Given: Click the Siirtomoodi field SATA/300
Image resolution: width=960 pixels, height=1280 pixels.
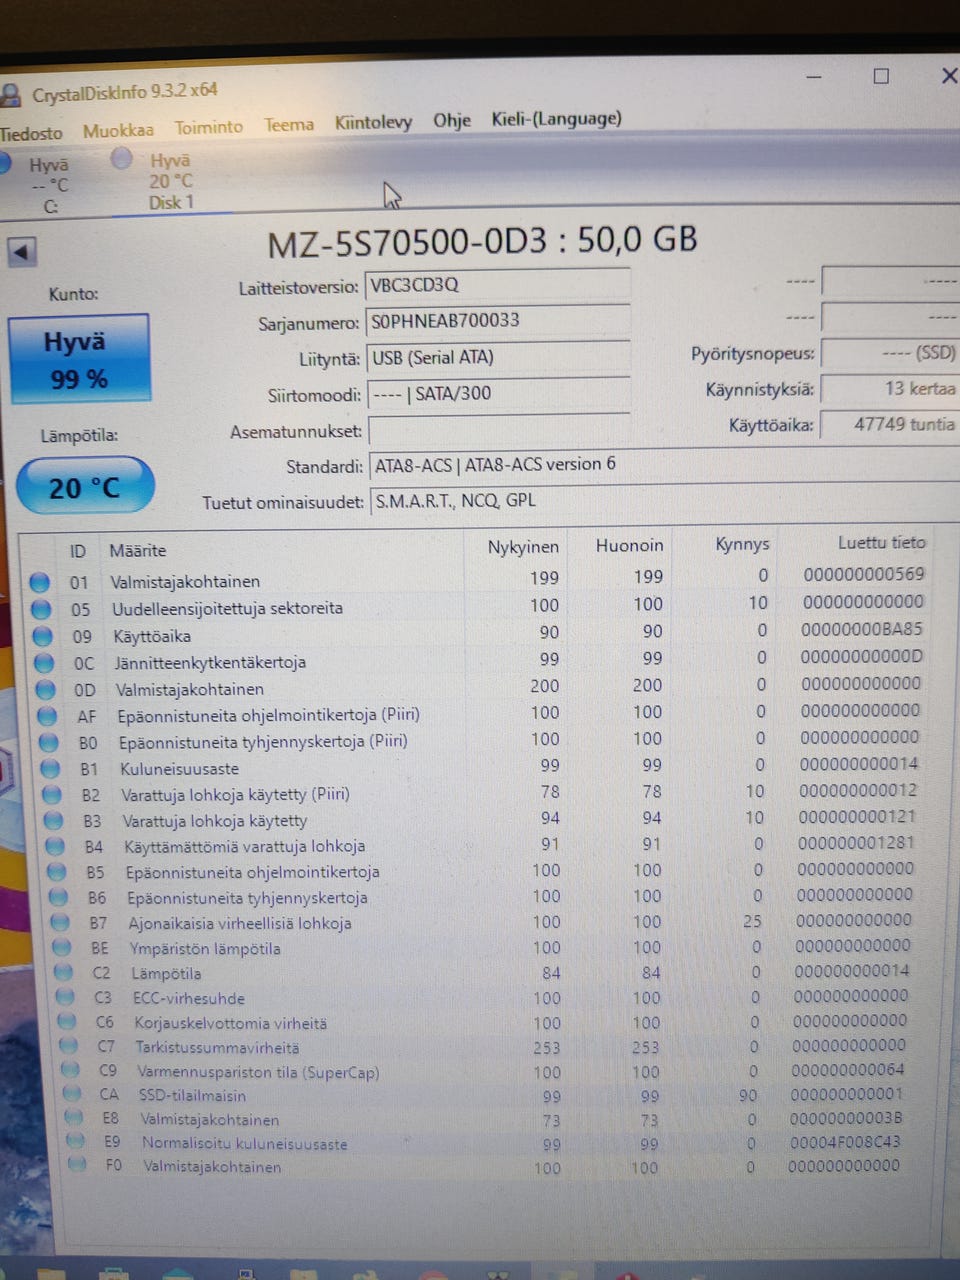Looking at the screenshot, I should click(498, 394).
